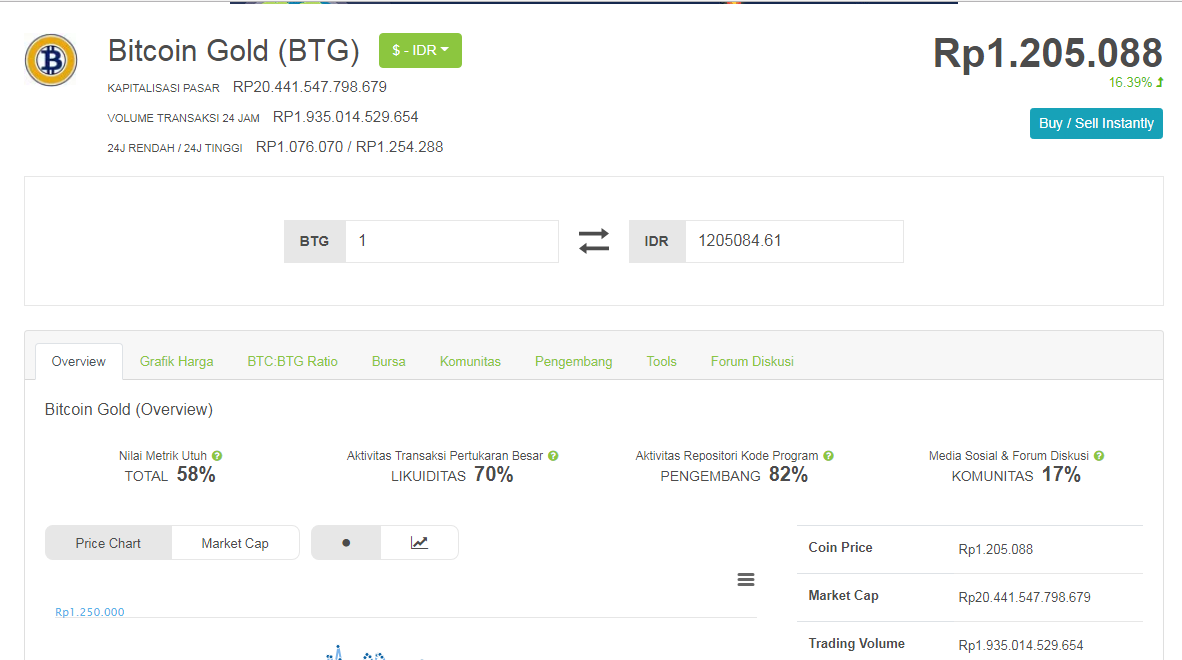Switch to the BTC:BTG Ratio tab
Viewport: 1182px width, 660px height.
292,362
